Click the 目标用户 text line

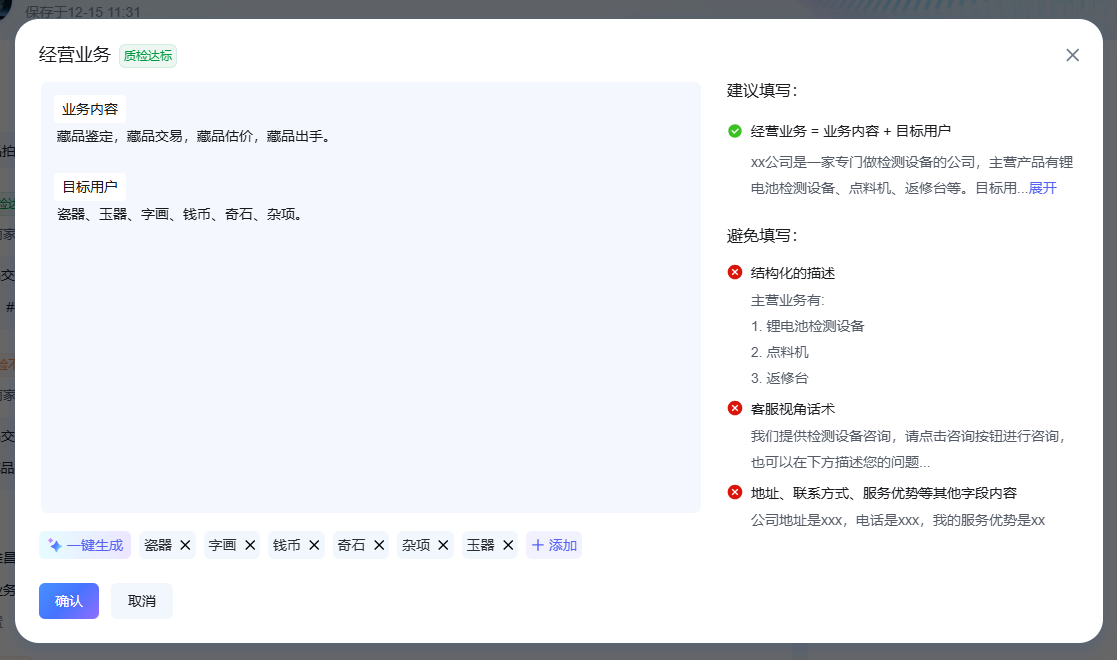pyautogui.click(x=180, y=214)
